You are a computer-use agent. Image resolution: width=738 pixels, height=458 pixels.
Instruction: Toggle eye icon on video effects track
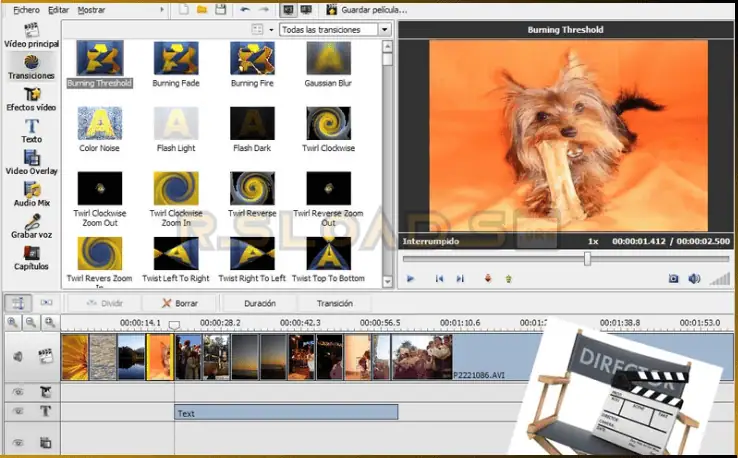18,392
